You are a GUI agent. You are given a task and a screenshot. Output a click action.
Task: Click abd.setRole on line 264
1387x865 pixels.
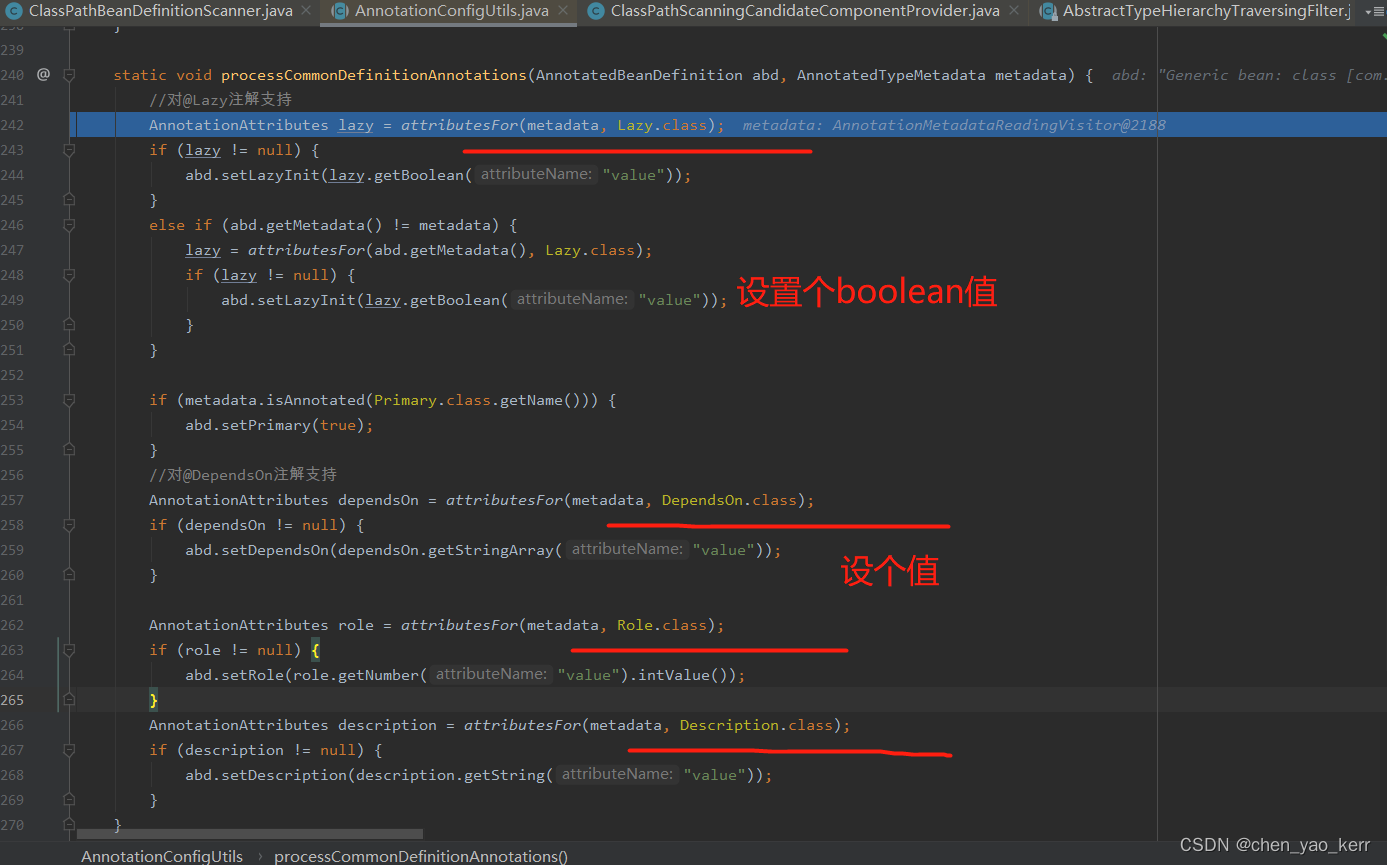pyautogui.click(x=234, y=675)
